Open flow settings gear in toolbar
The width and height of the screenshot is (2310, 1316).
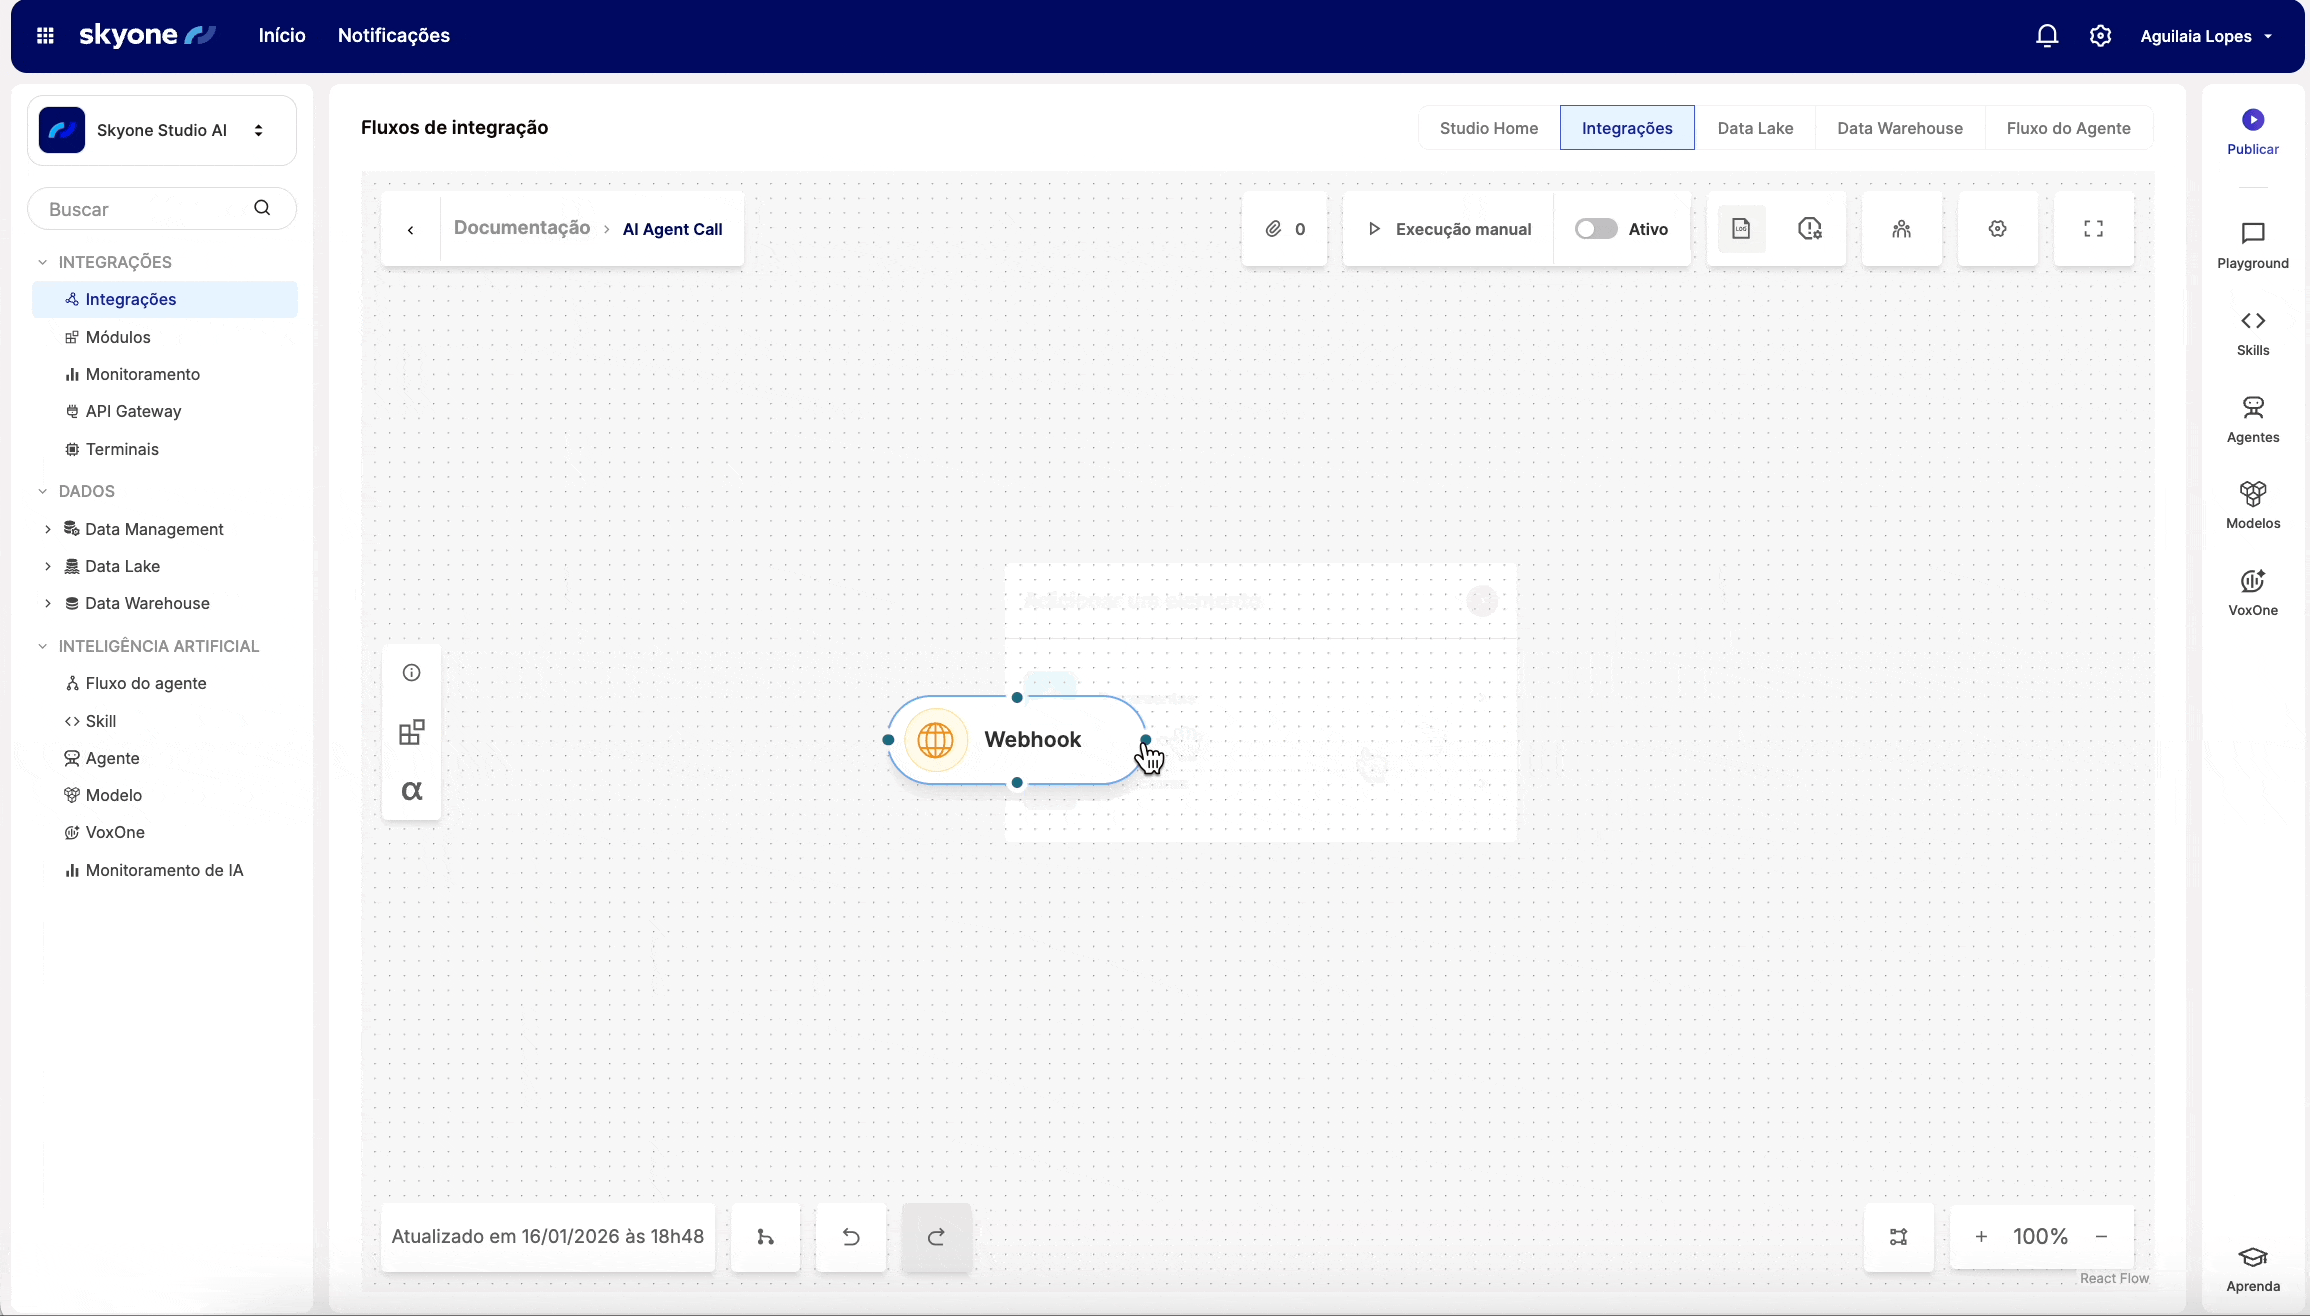click(x=1997, y=229)
